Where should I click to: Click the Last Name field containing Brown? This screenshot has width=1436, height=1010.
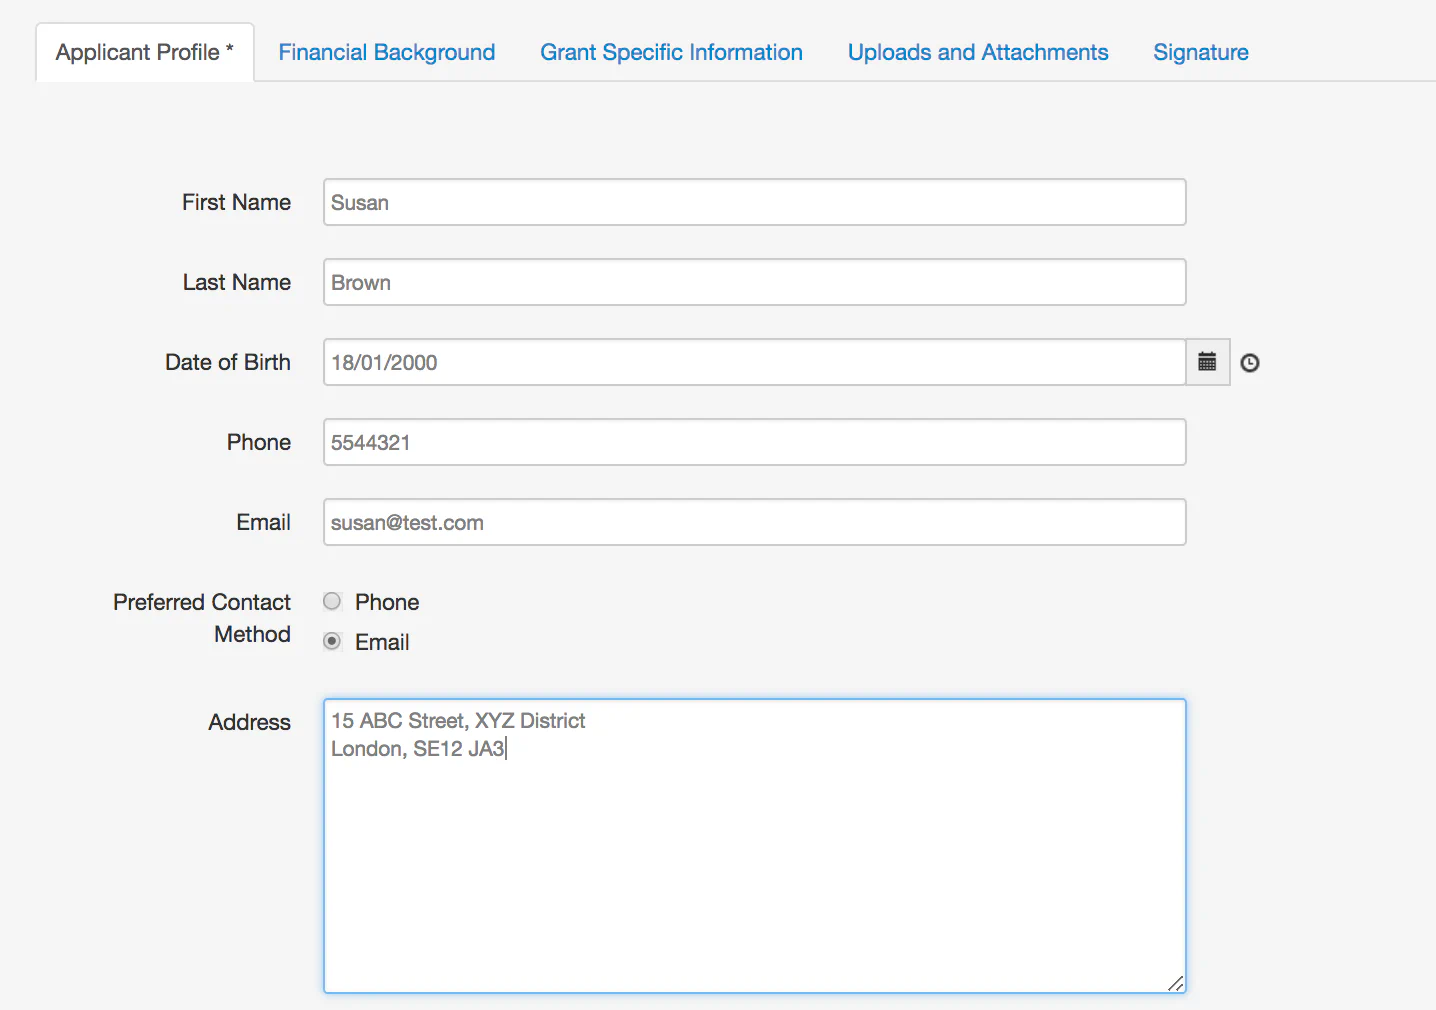click(754, 282)
